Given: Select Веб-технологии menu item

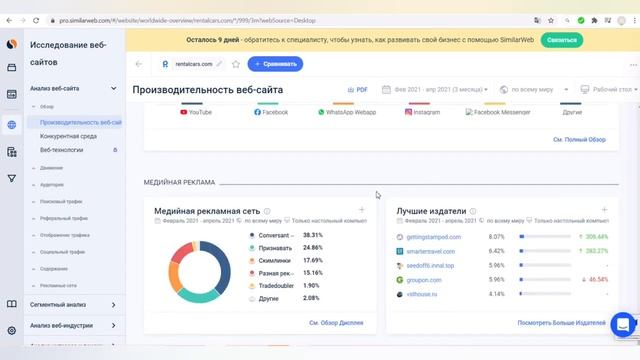Looking at the screenshot, I should (61, 150).
